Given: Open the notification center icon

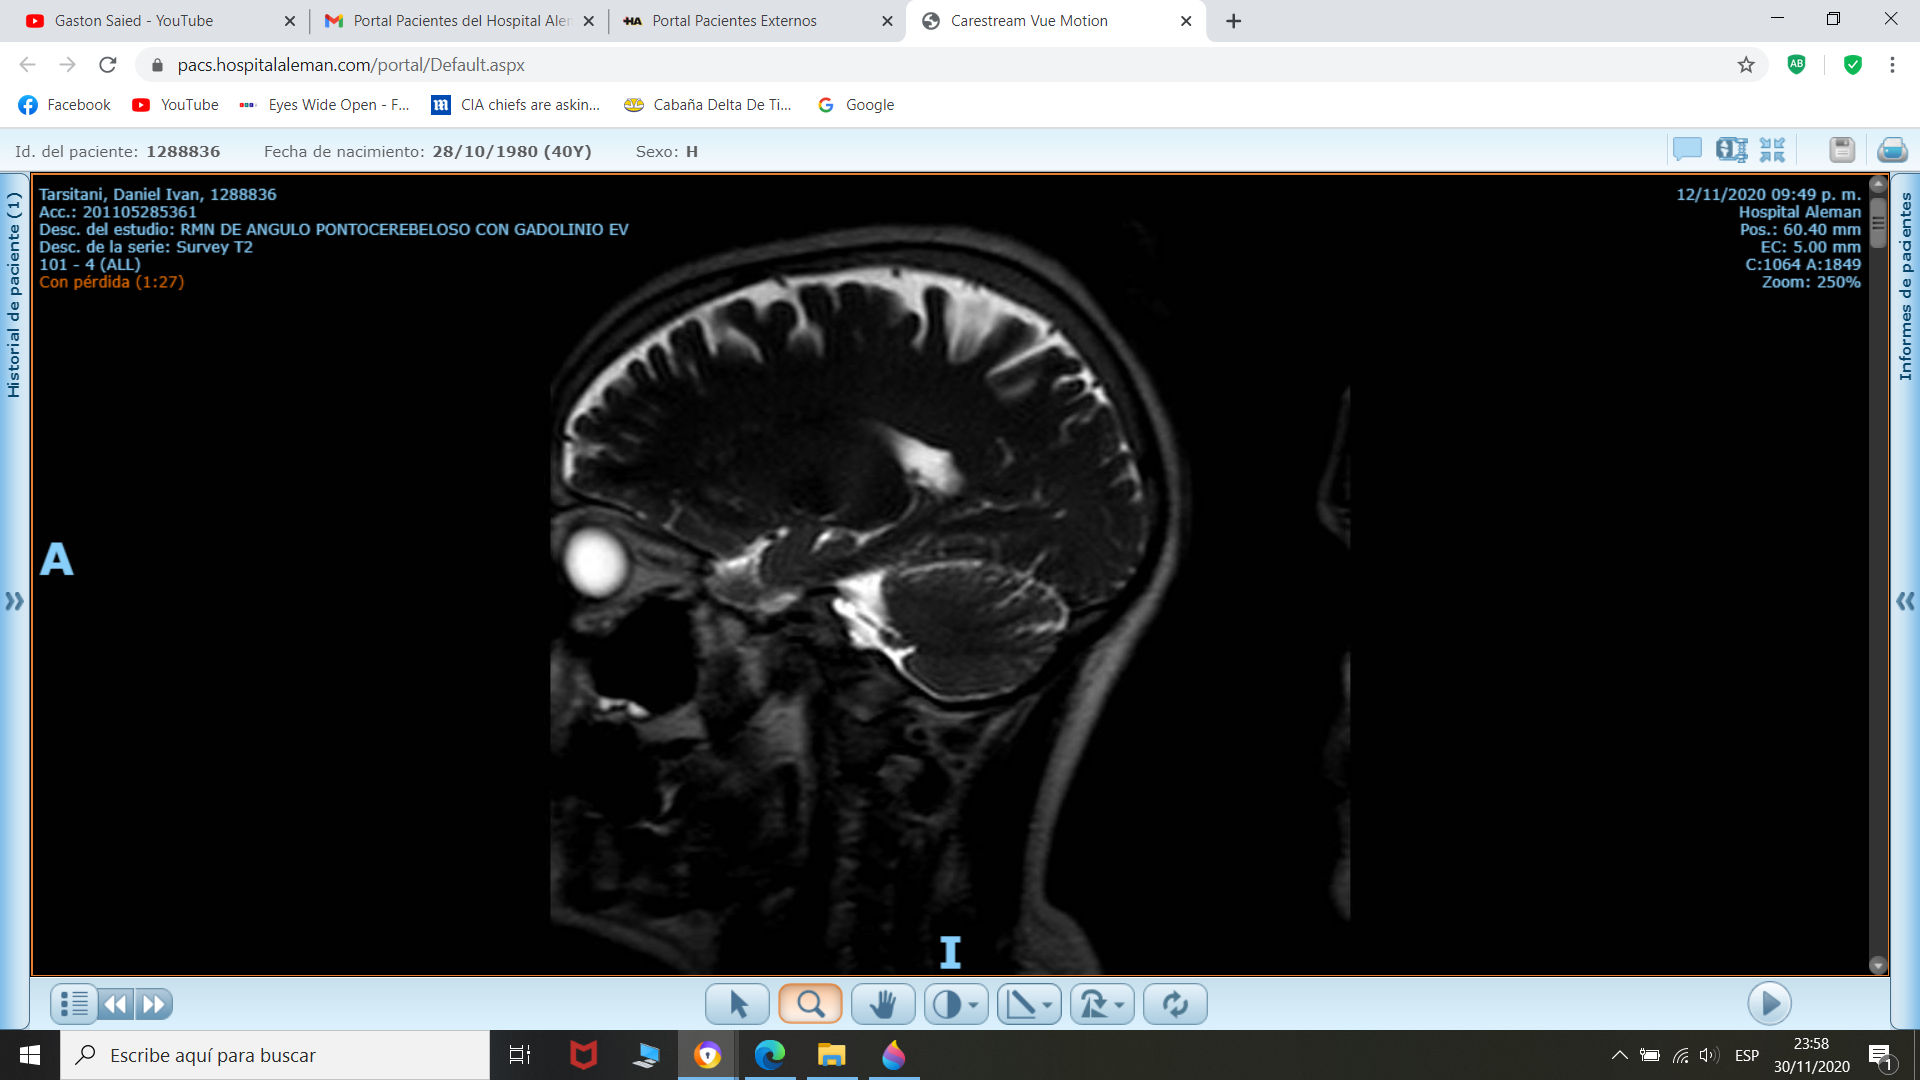Looking at the screenshot, I should (x=1880, y=1056).
